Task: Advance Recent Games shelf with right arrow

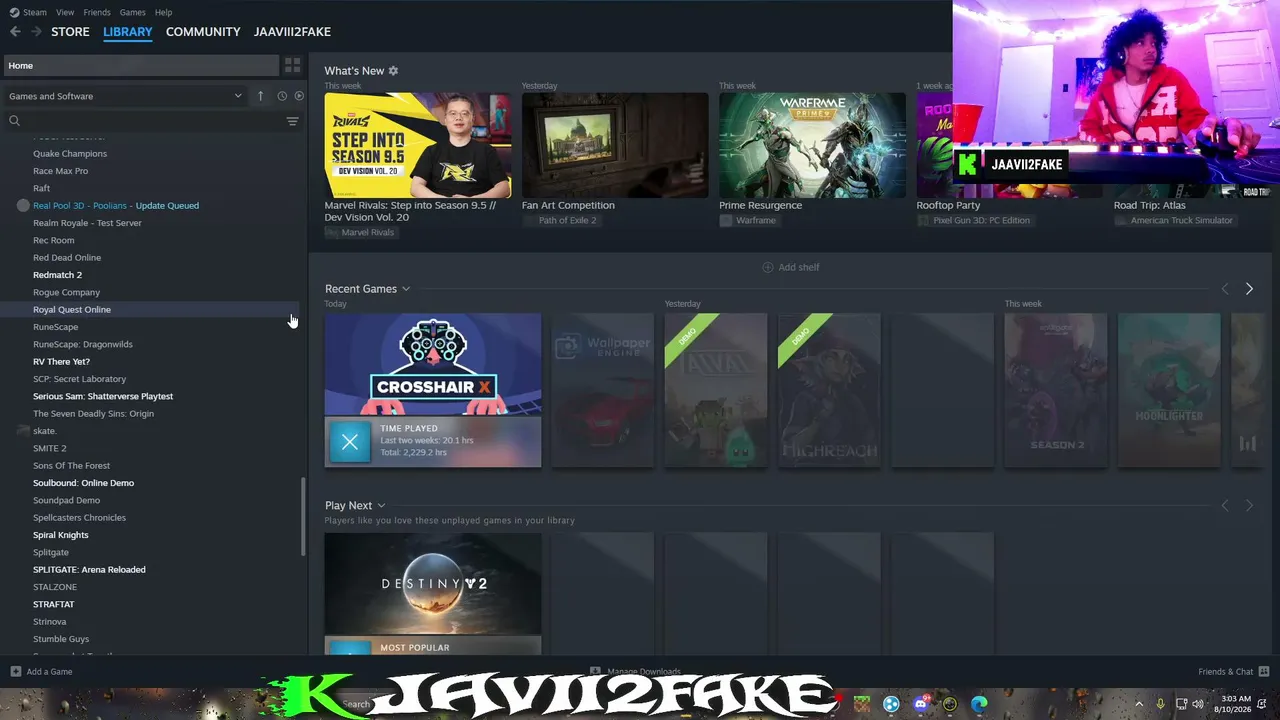Action: coord(1249,289)
